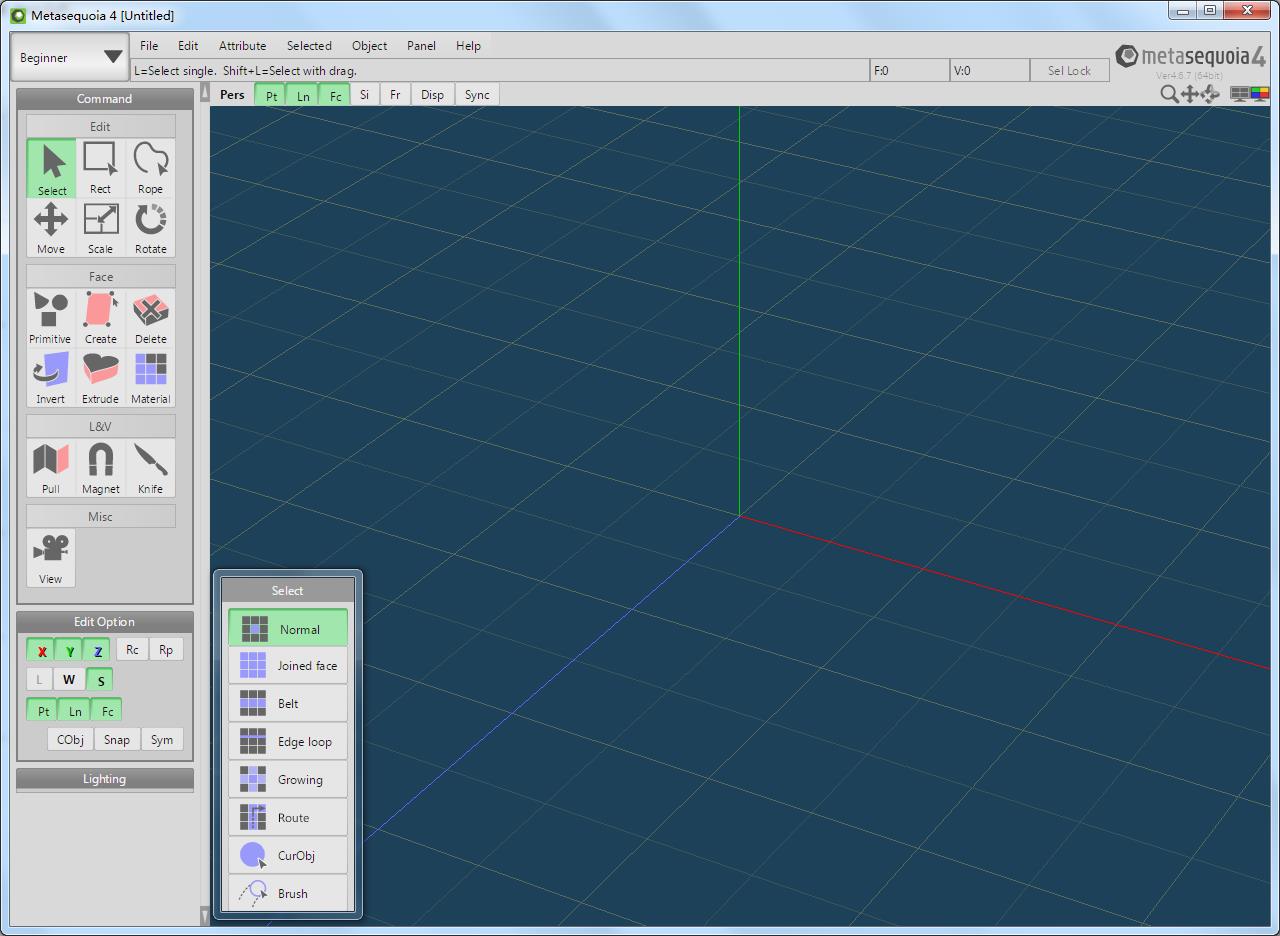Select the Rotate tool
The height and width of the screenshot is (936, 1280).
(x=150, y=228)
